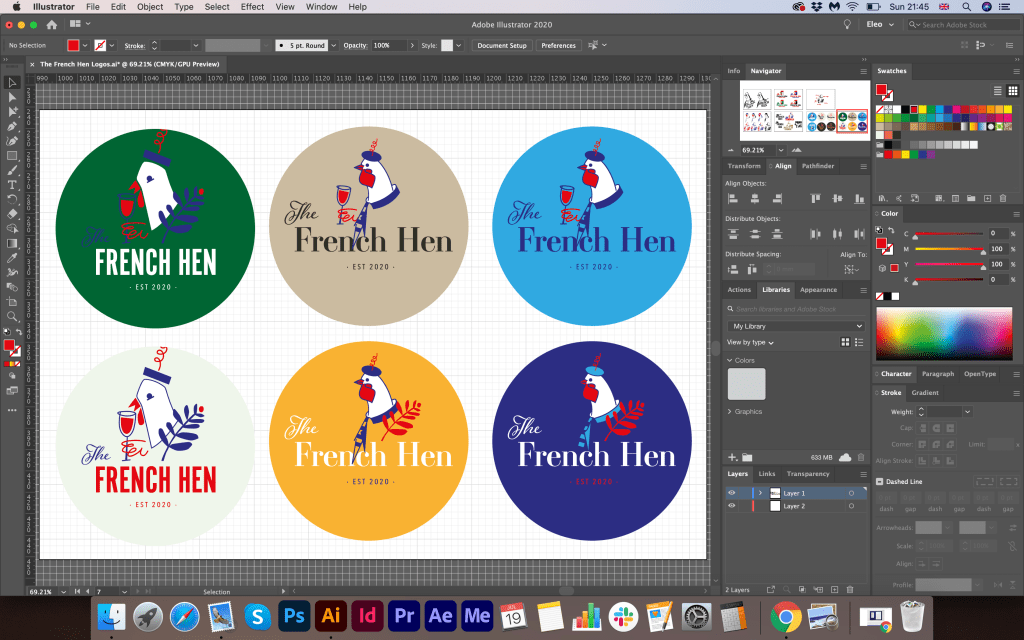The image size is (1024, 640).
Task: Toggle visibility of Layer 2
Action: click(731, 507)
